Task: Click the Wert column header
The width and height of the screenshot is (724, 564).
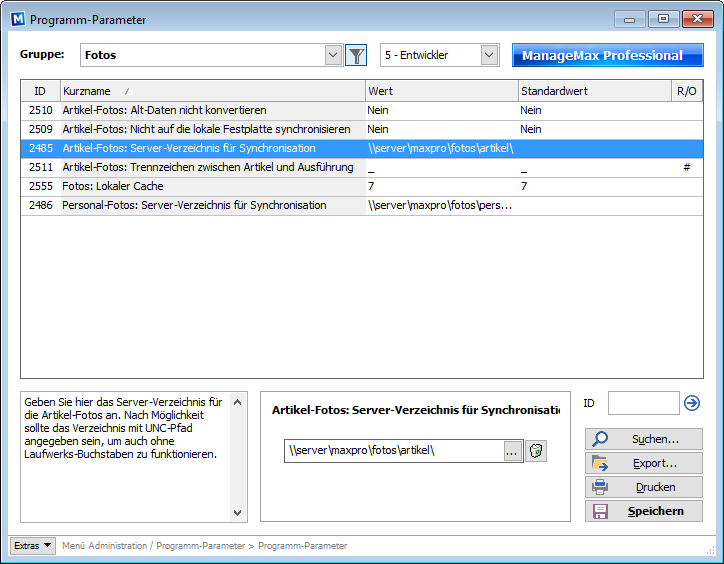Action: tap(441, 91)
